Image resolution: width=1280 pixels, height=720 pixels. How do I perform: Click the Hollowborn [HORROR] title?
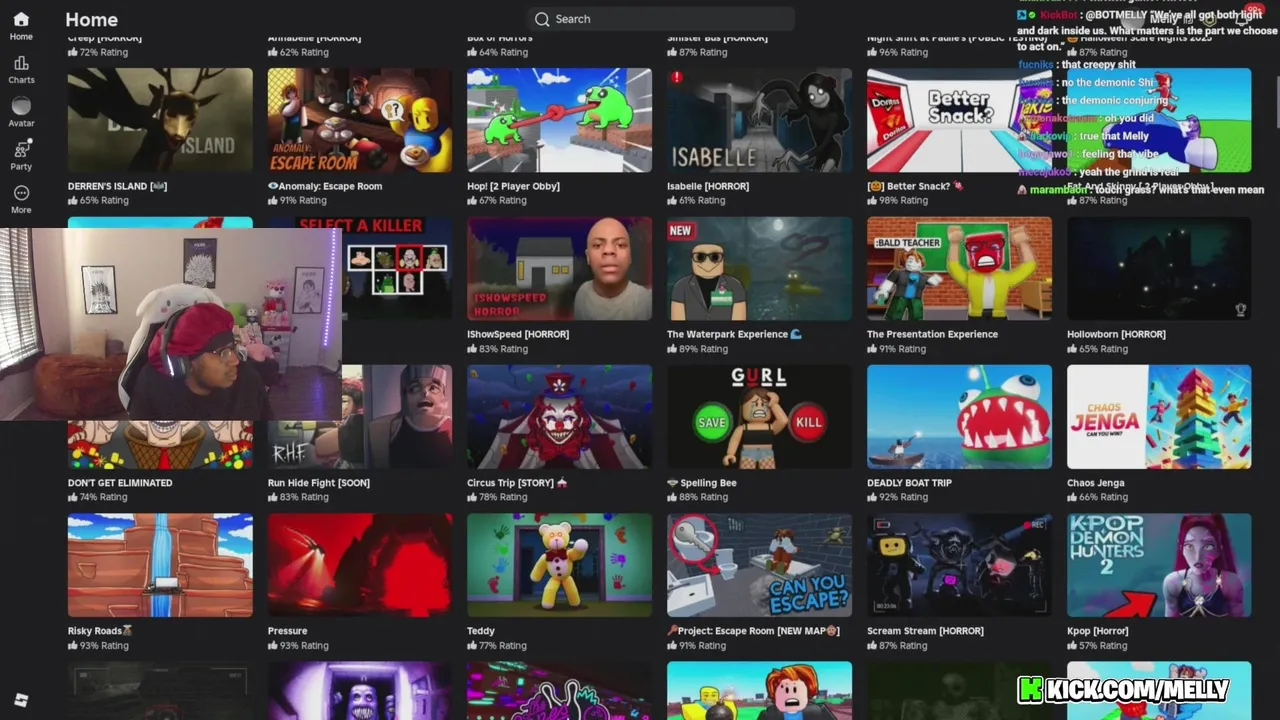click(1116, 334)
